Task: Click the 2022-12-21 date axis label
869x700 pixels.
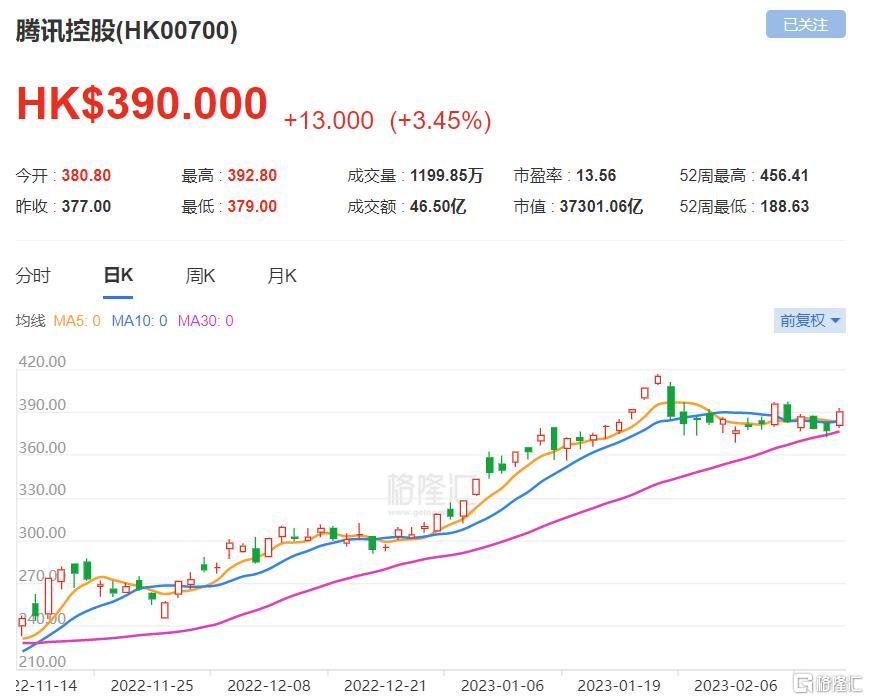Action: 385,686
